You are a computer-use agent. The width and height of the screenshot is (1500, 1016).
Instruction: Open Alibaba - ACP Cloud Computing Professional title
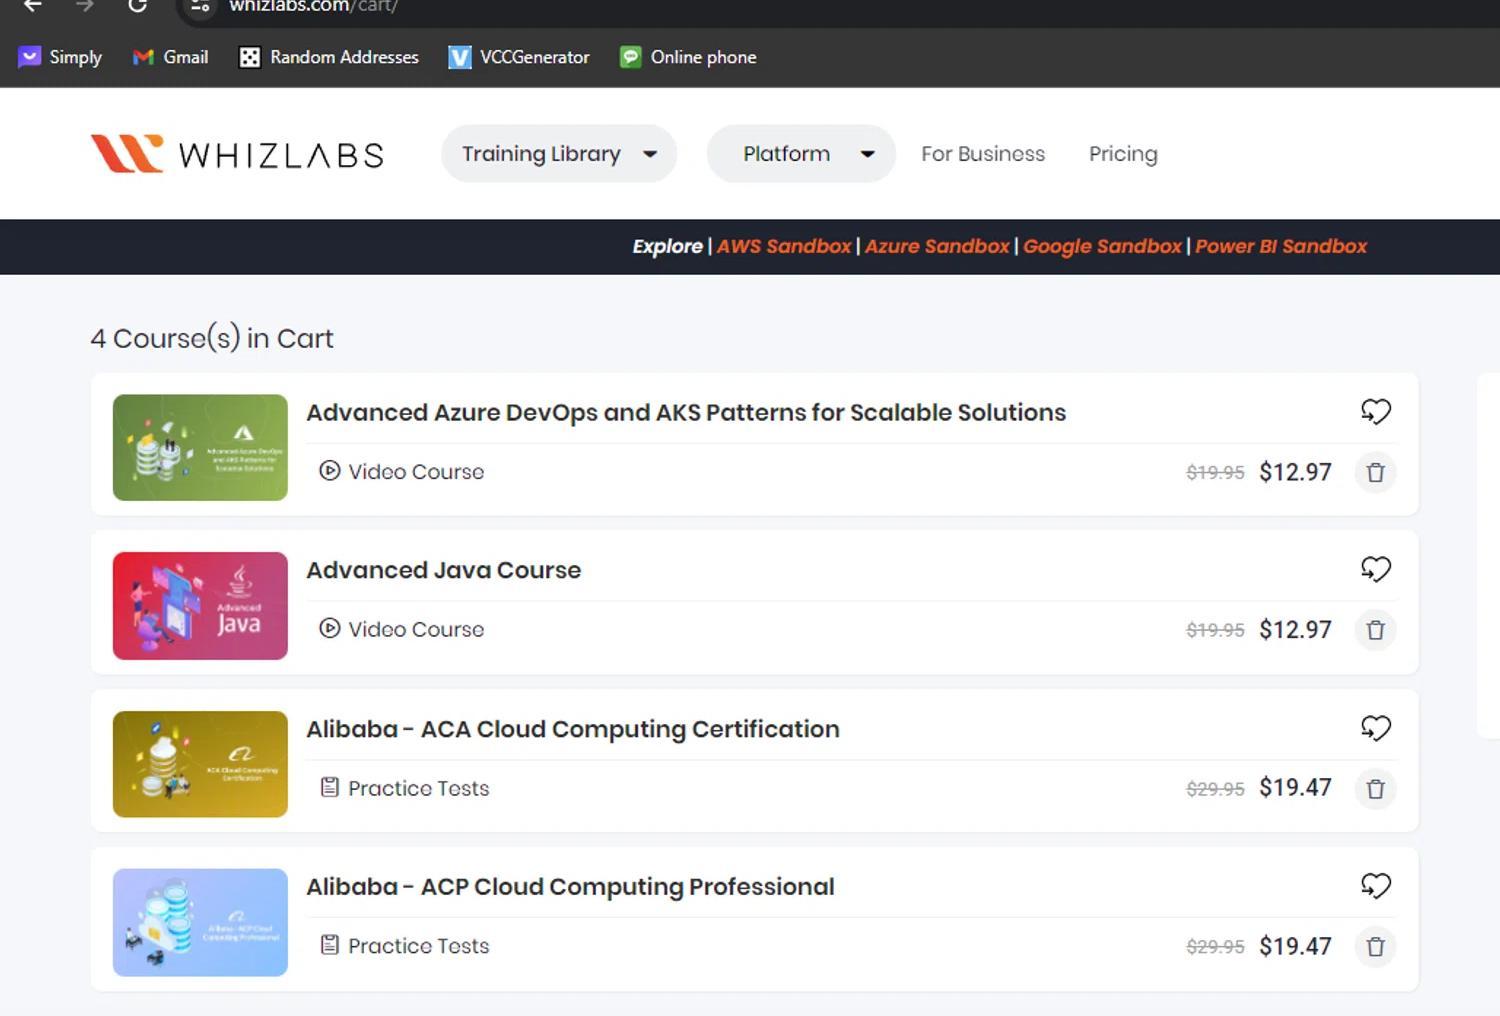point(570,887)
